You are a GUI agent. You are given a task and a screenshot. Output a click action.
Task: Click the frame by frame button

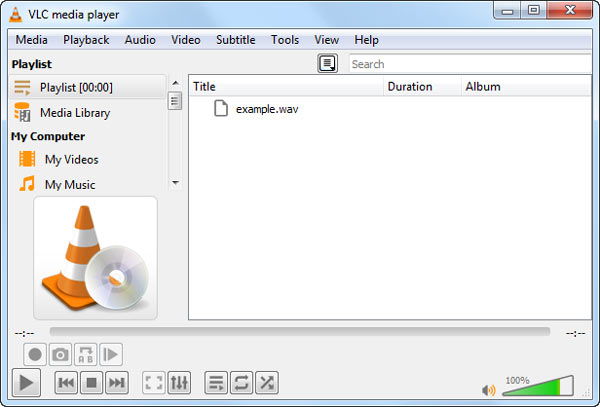click(111, 354)
